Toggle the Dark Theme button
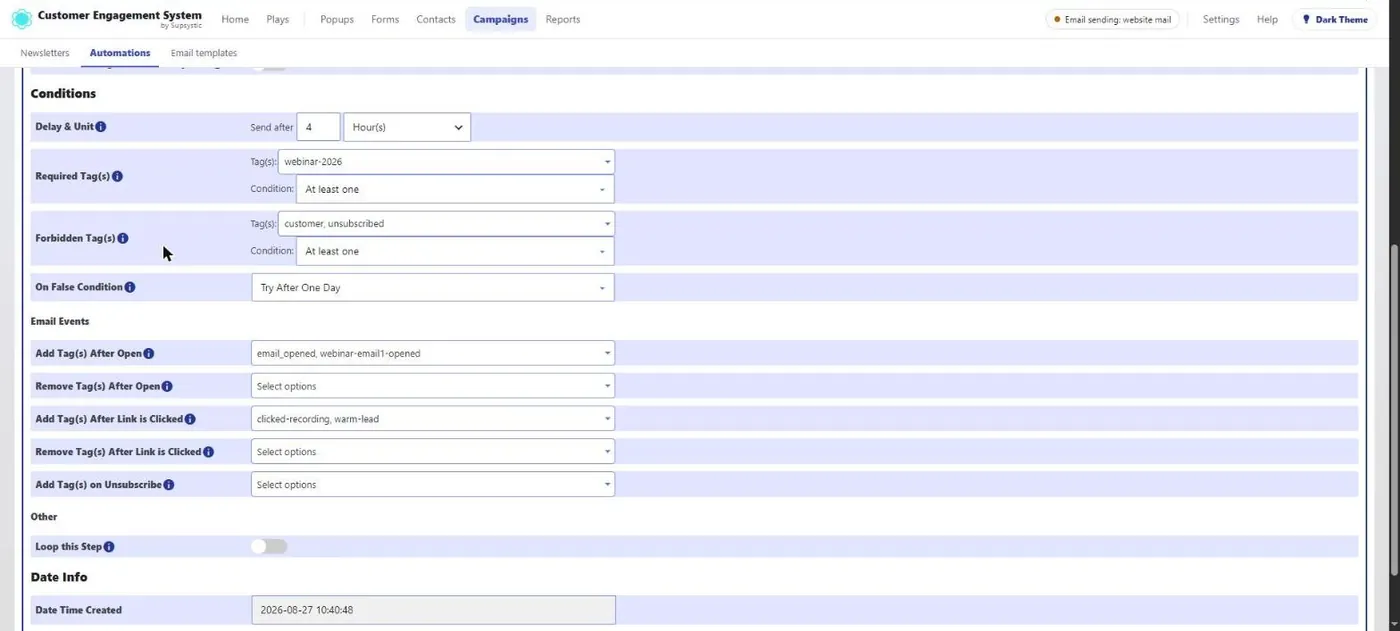 point(1334,19)
